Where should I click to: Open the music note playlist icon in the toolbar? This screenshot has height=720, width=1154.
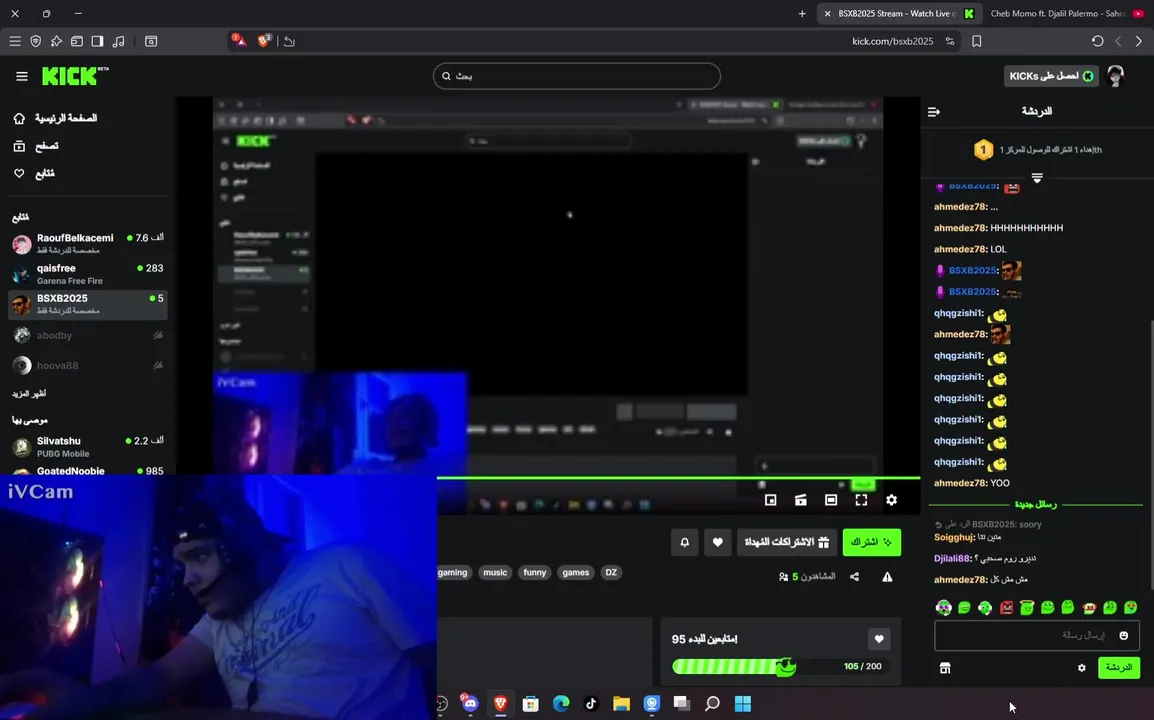(x=118, y=41)
